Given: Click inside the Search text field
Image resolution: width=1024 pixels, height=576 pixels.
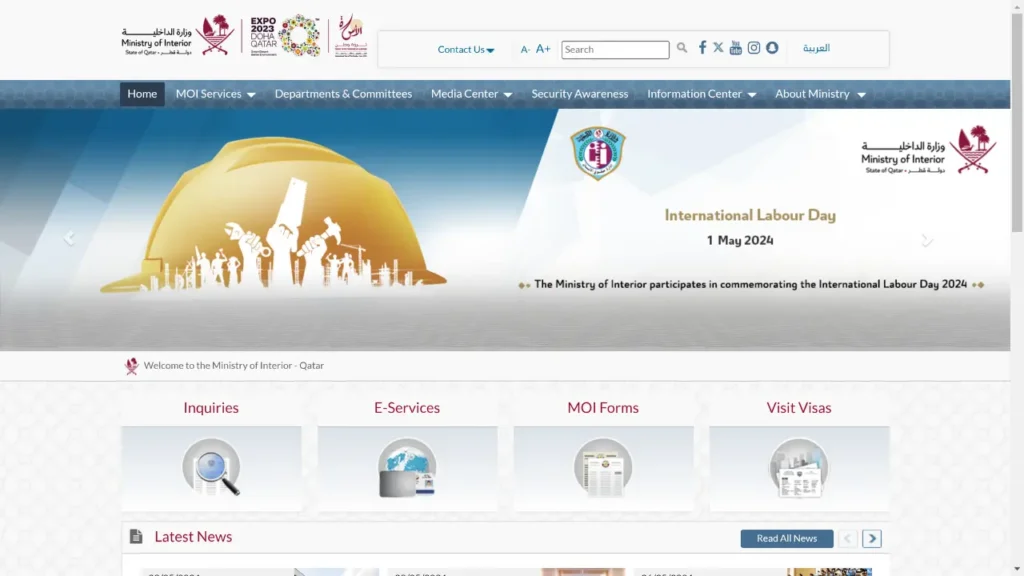Looking at the screenshot, I should point(615,50).
